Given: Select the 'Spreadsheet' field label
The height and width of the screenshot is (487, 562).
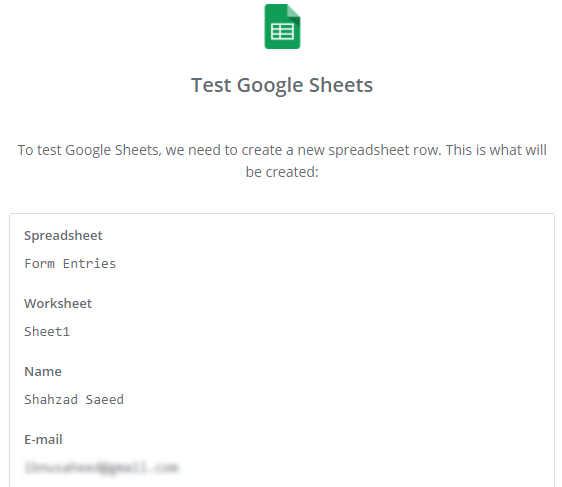Looking at the screenshot, I should (63, 236).
